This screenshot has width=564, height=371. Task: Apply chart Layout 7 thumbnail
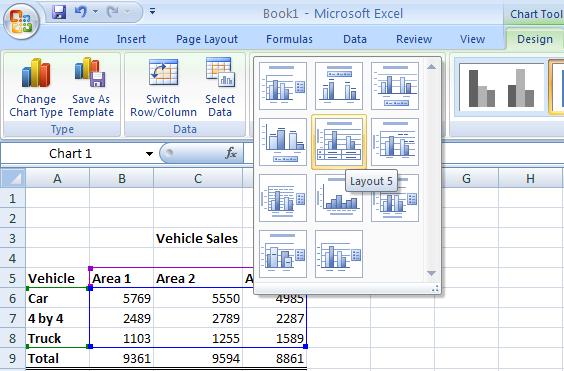pos(283,198)
